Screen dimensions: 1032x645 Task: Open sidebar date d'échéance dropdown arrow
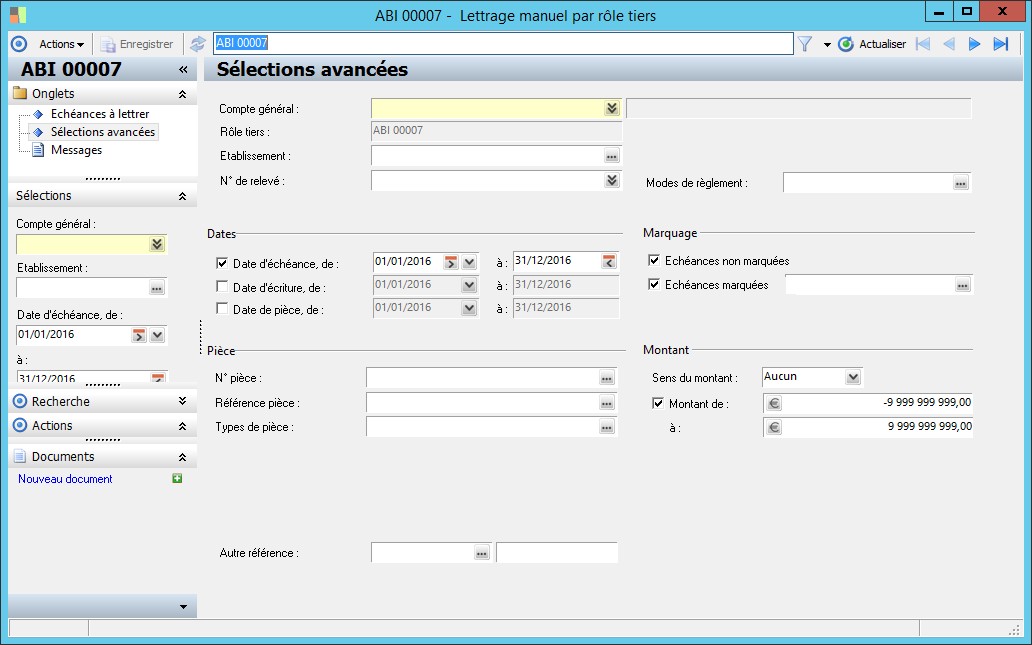[x=157, y=335]
